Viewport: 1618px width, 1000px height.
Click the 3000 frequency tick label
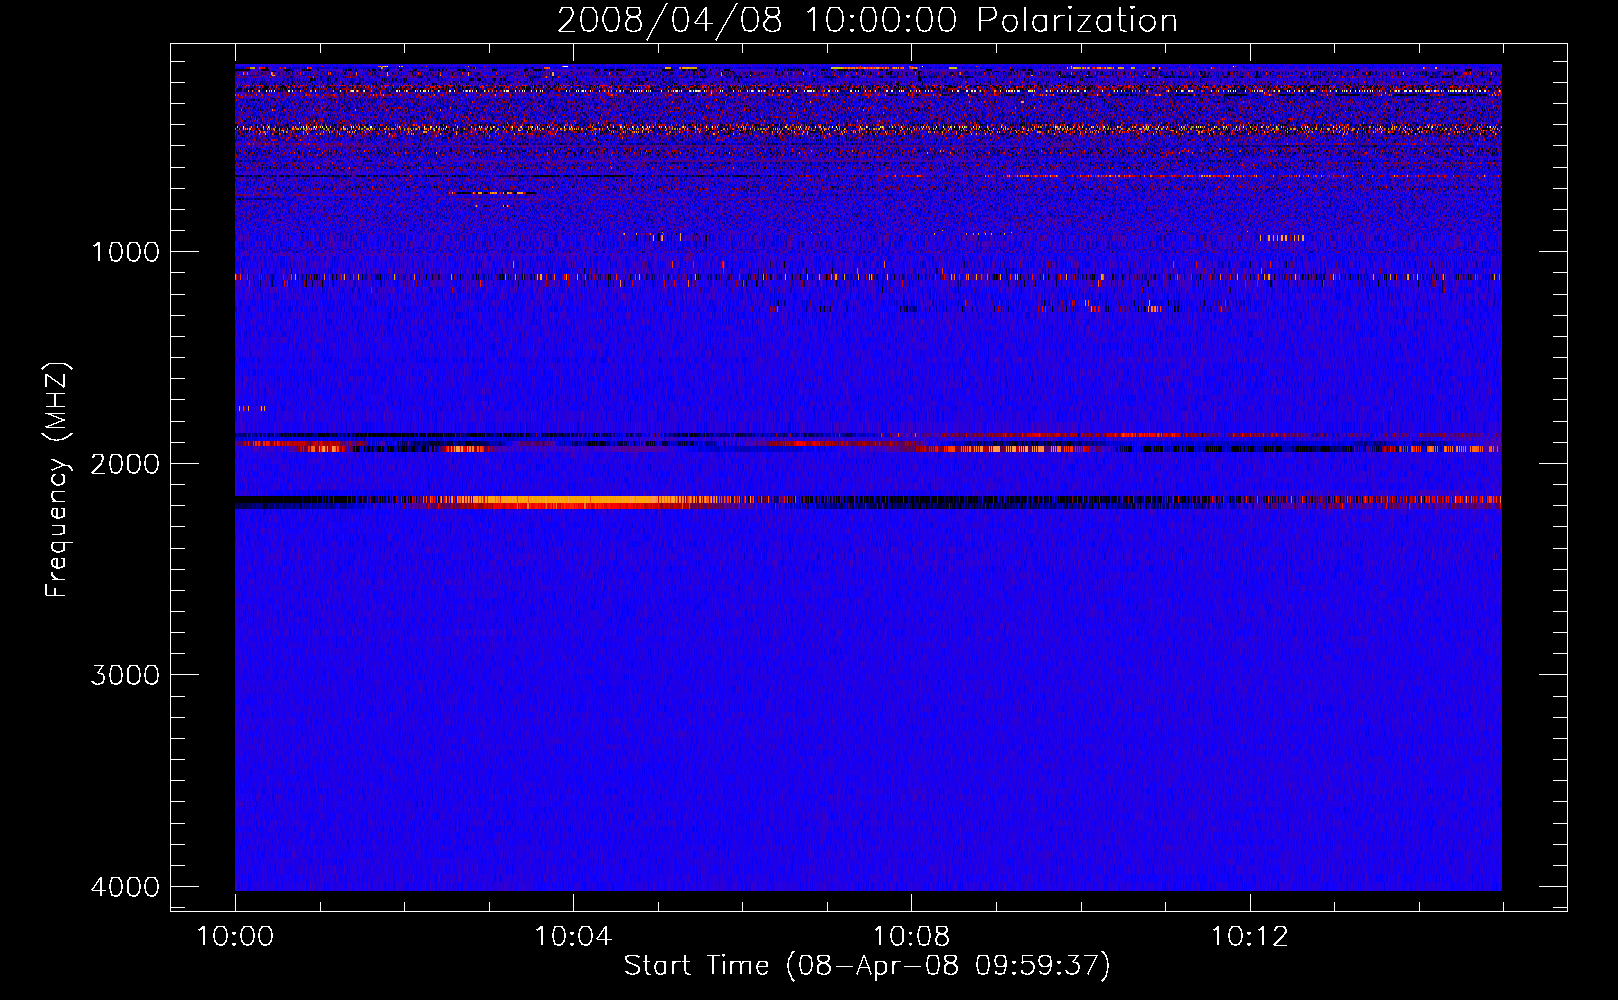125,675
